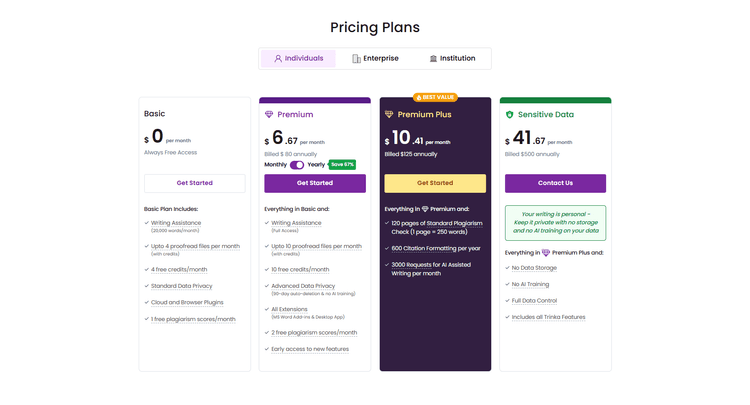The image size is (750, 405).
Task: Open the Individuals pricing tab
Action: click(x=298, y=59)
